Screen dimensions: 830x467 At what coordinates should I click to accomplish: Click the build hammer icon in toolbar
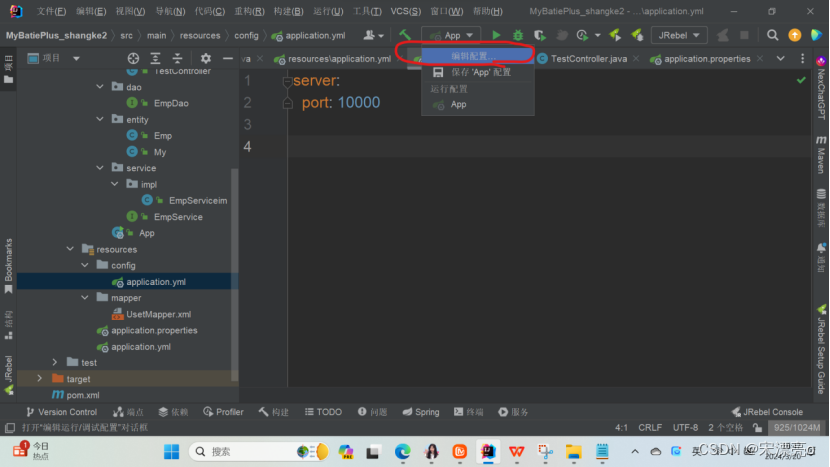coord(405,35)
